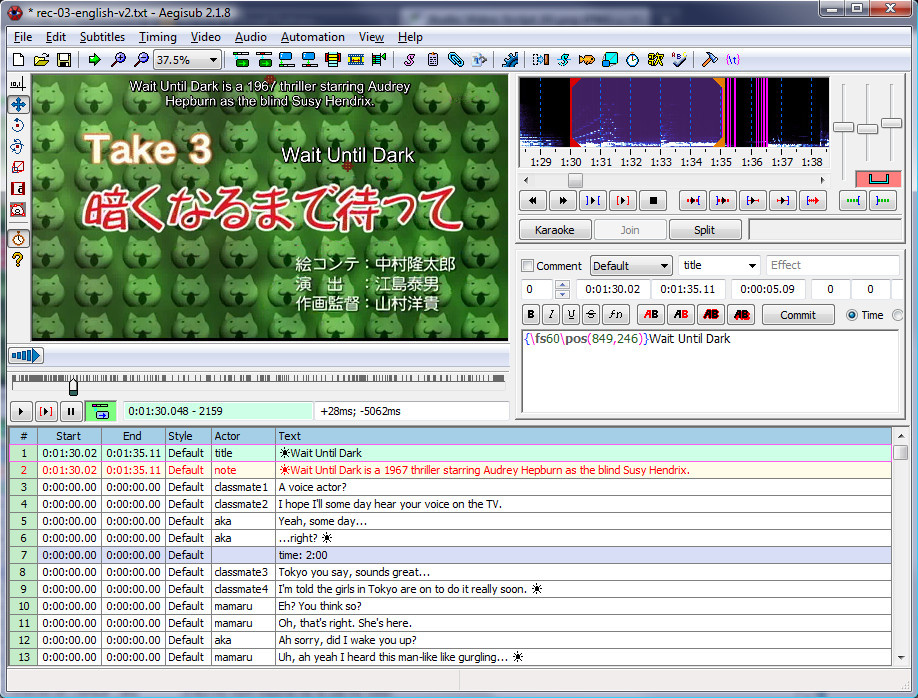Open the font face chooser button
This screenshot has height=698, width=918.
[x=617, y=315]
